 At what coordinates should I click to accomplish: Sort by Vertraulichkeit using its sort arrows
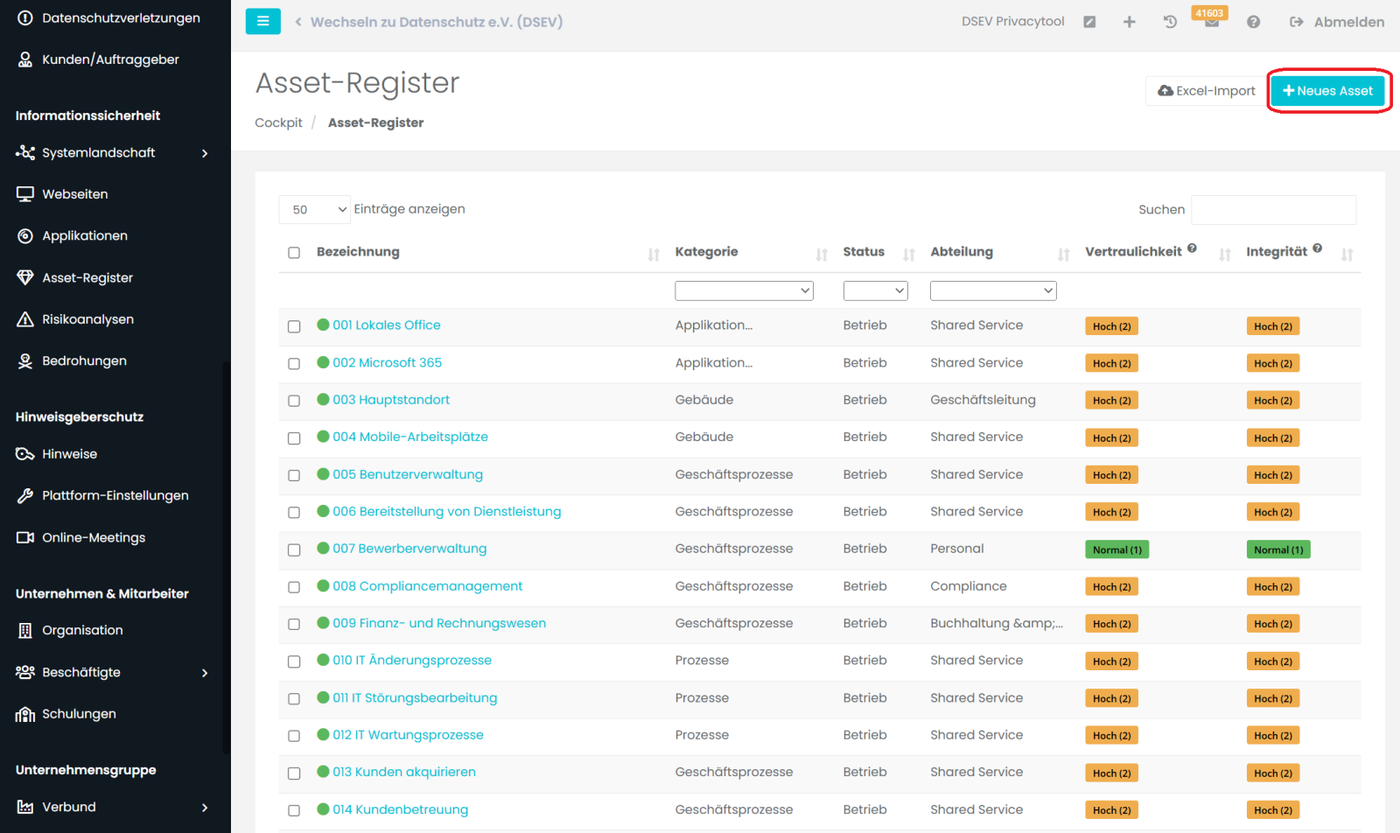(1225, 255)
